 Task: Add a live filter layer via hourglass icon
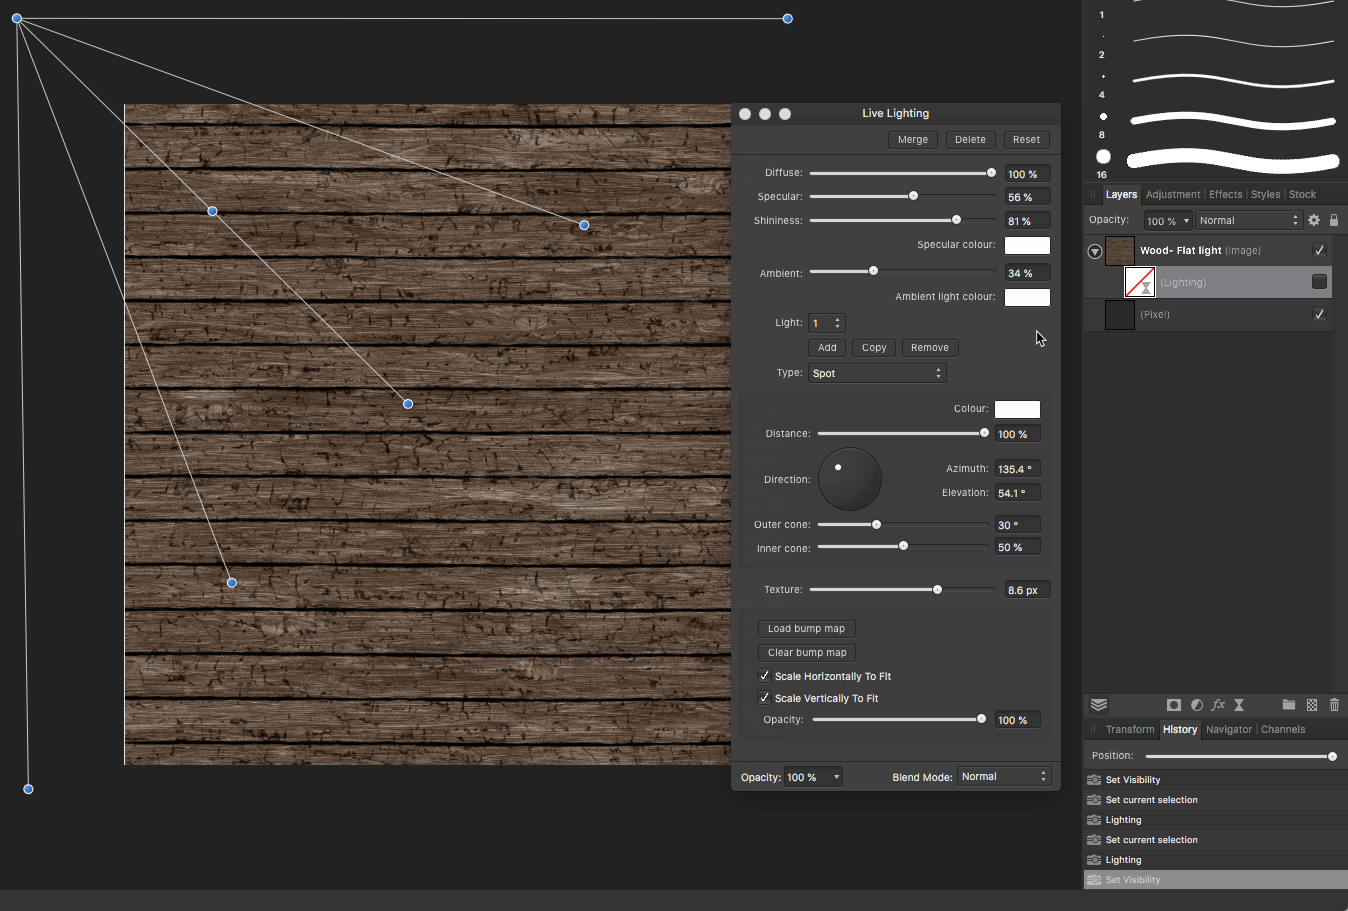pos(1239,705)
